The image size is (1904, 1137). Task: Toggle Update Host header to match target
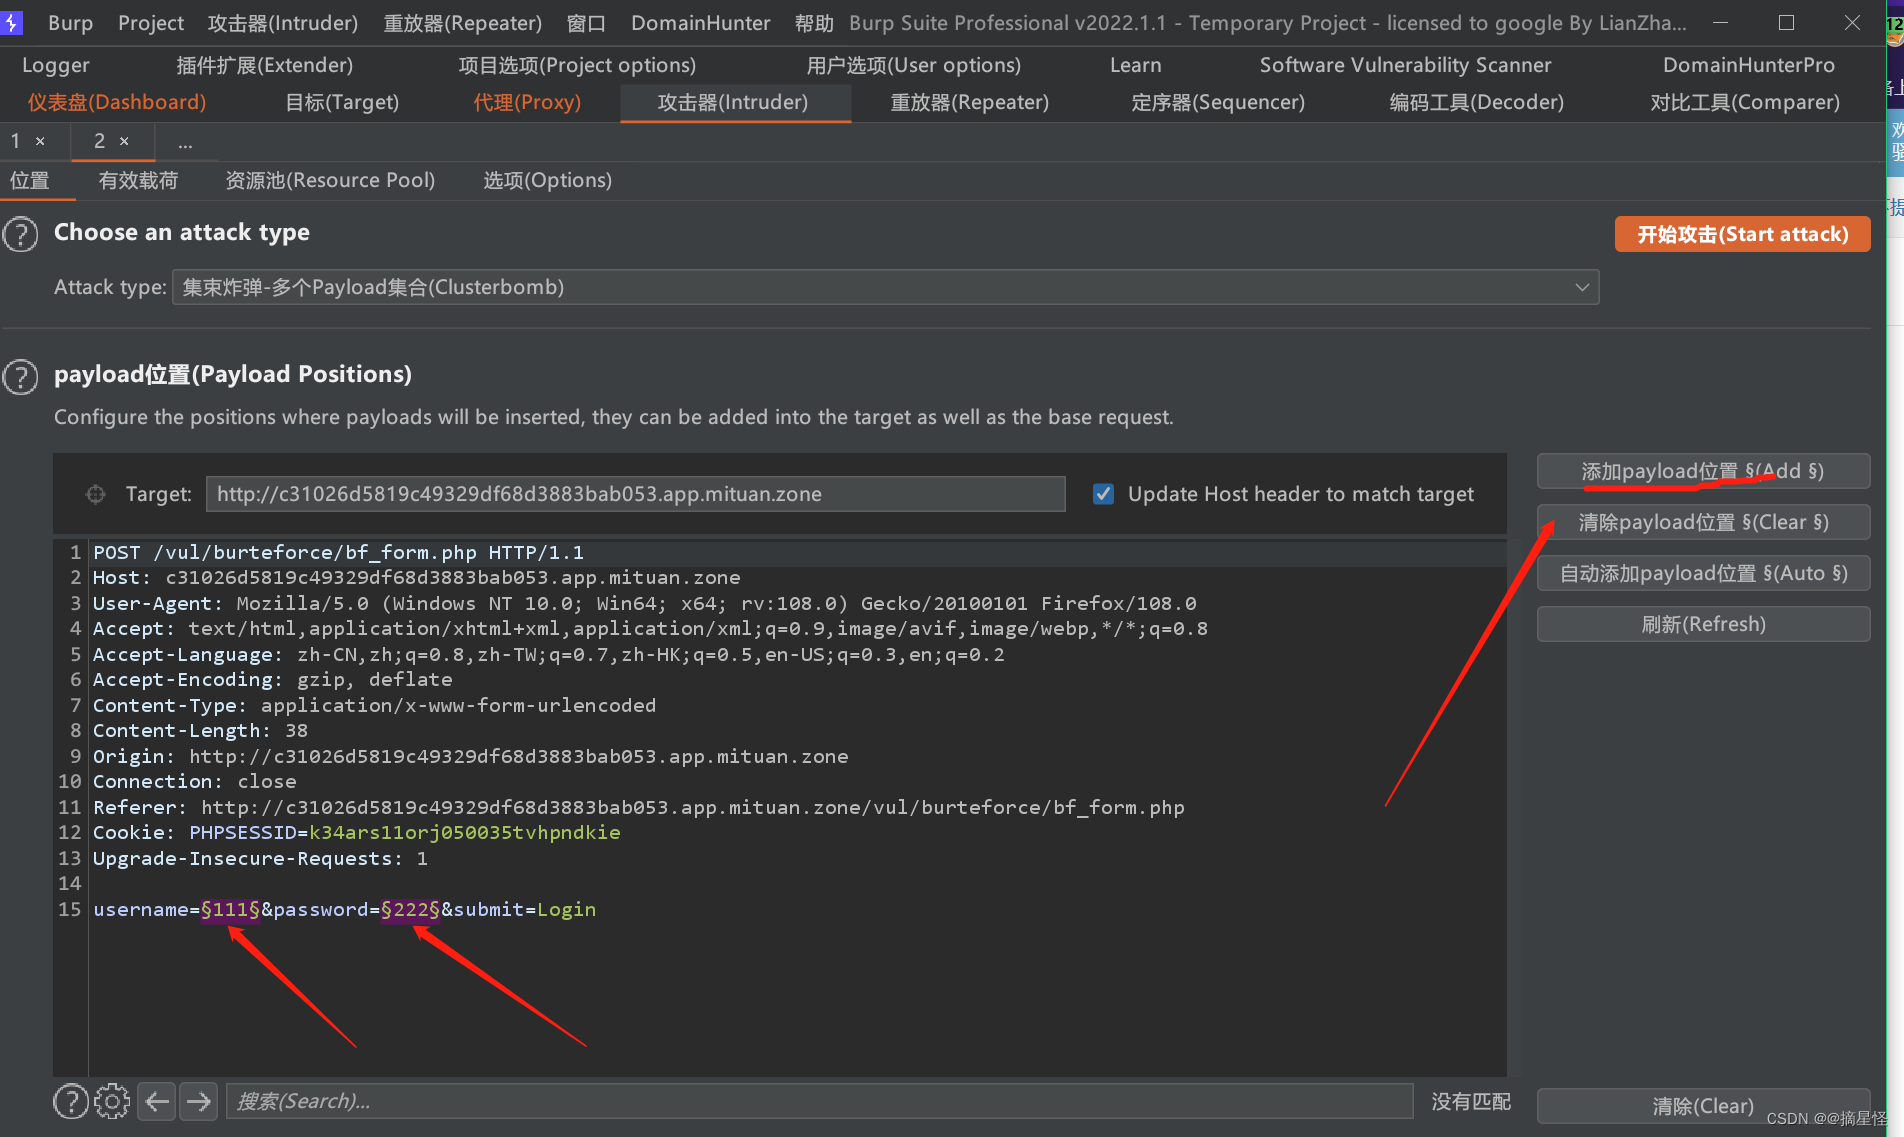click(x=1103, y=494)
